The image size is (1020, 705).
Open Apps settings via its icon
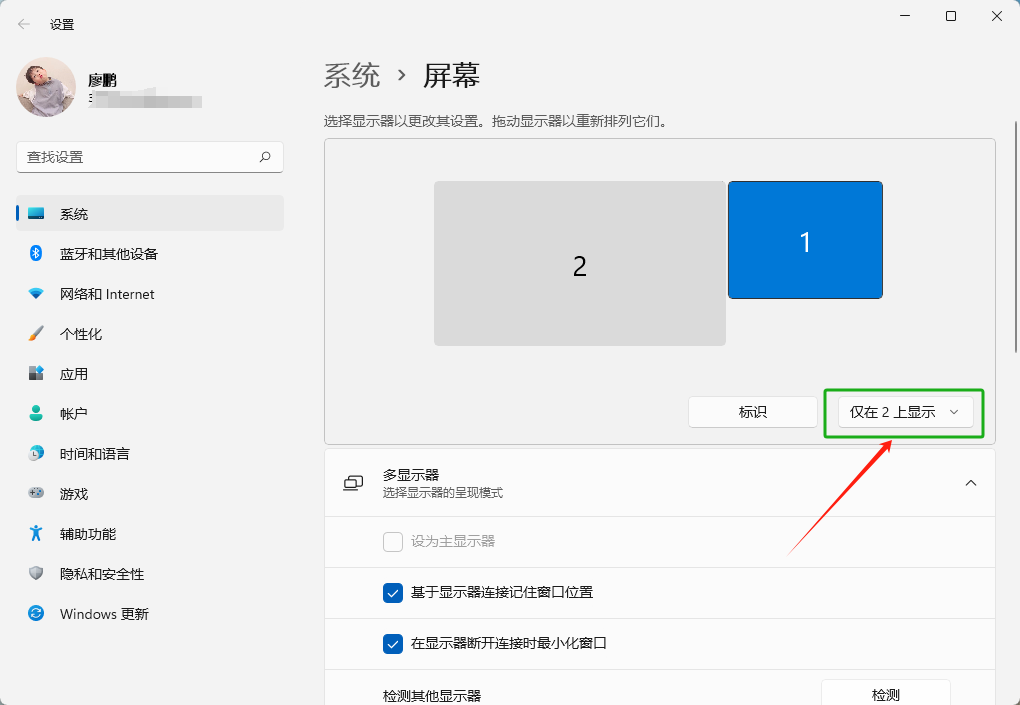click(x=36, y=373)
